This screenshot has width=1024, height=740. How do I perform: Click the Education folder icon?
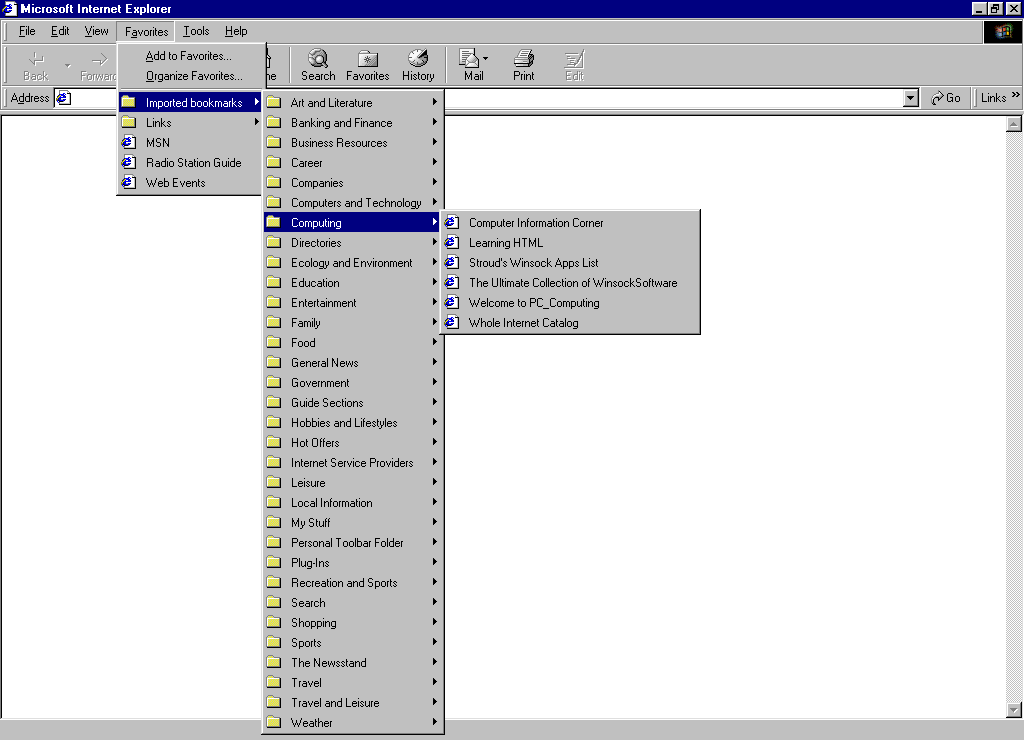(x=274, y=282)
